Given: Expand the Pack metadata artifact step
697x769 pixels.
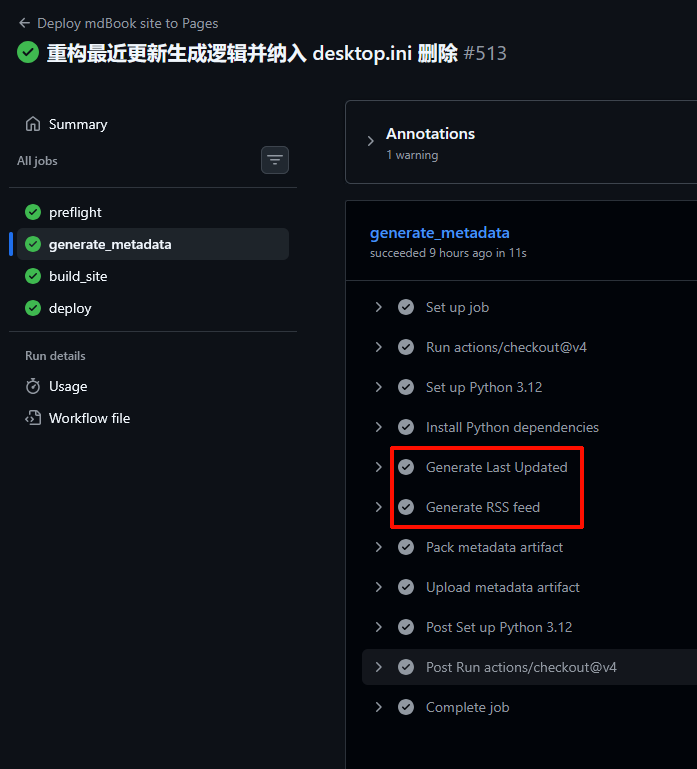Looking at the screenshot, I should tap(378, 547).
